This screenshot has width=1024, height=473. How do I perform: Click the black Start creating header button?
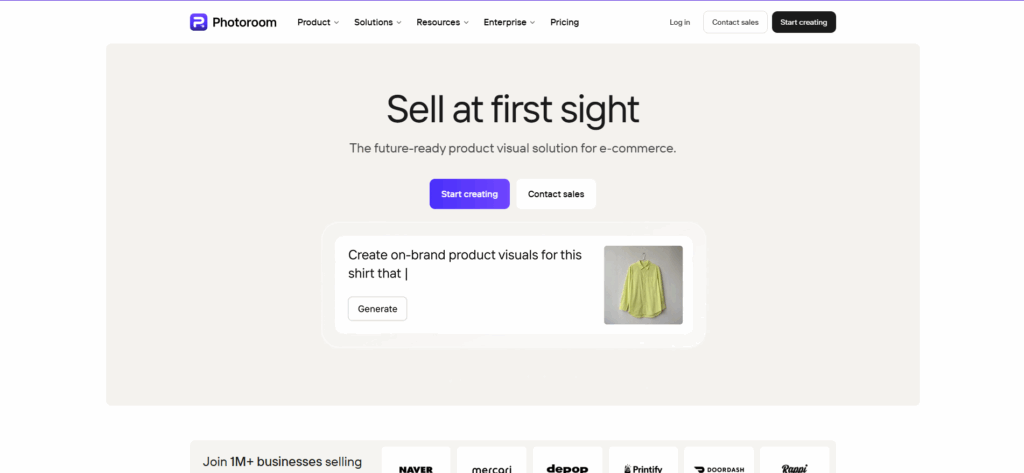pyautogui.click(x=804, y=22)
